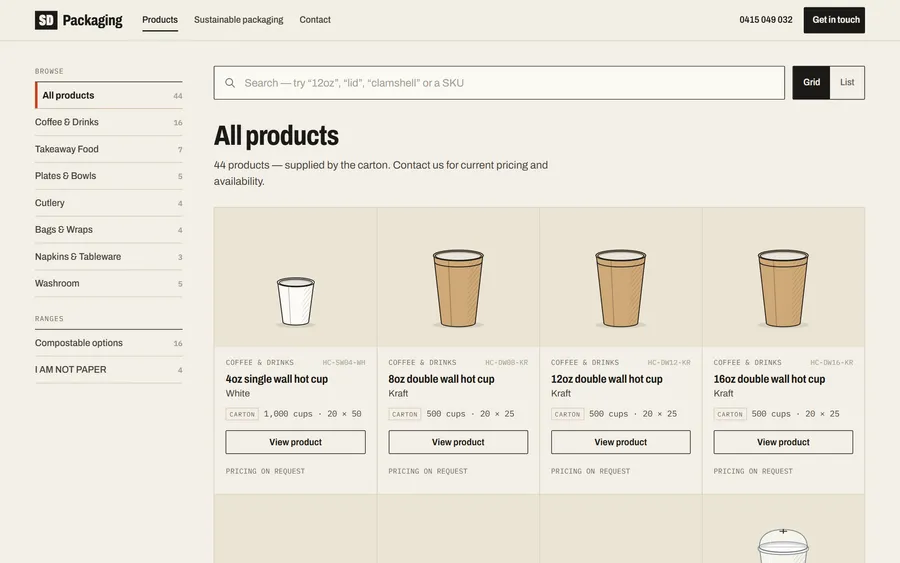Image resolution: width=900 pixels, height=563 pixels.
Task: Browse Takeaway Food category
Action: coord(108,149)
